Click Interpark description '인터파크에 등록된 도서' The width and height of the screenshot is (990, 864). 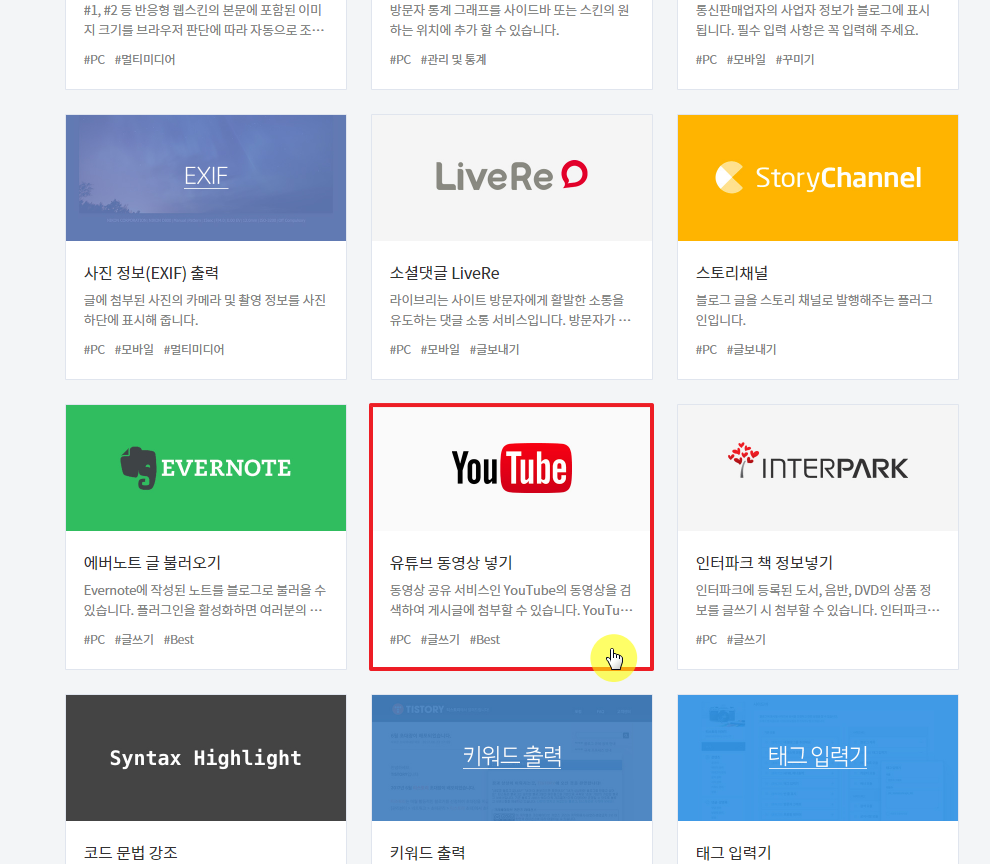click(818, 600)
